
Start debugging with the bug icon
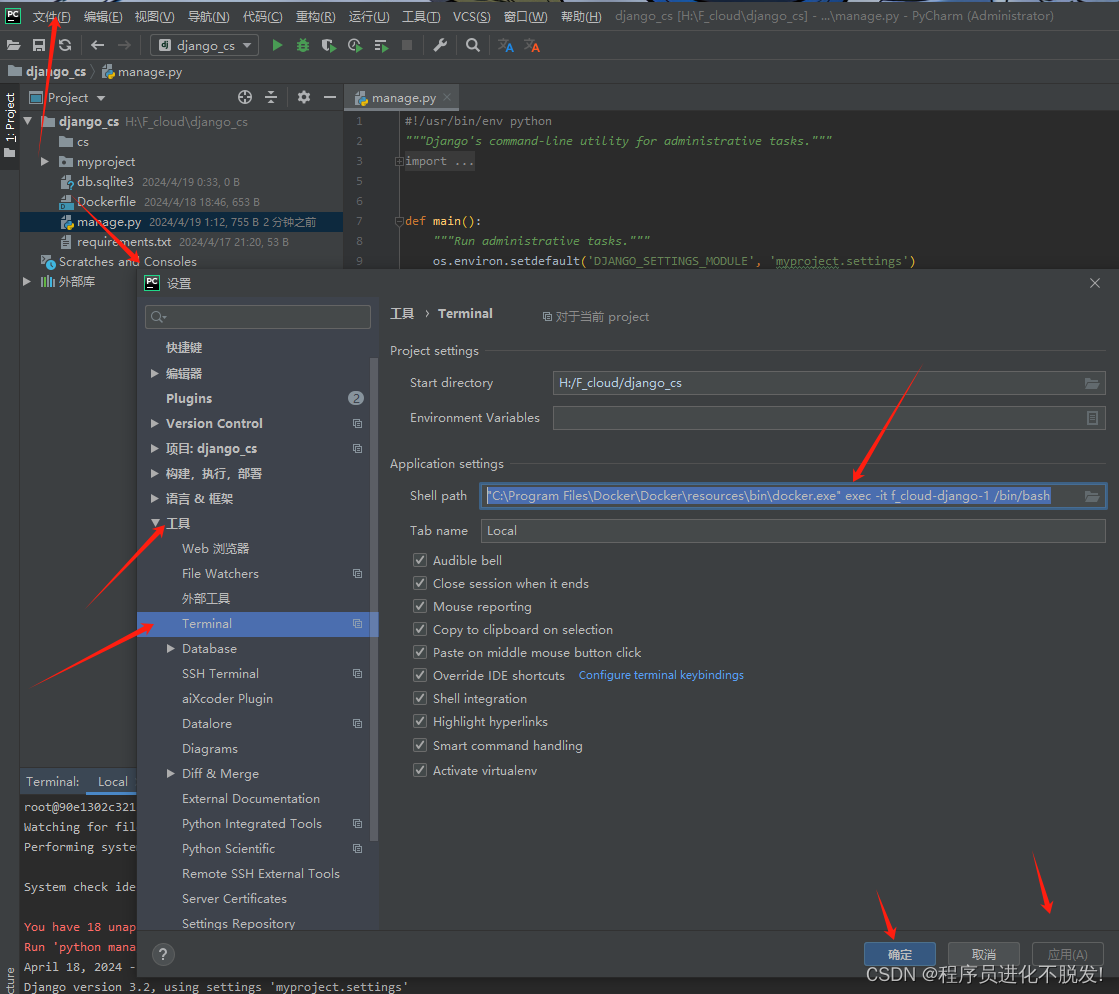[x=303, y=46]
